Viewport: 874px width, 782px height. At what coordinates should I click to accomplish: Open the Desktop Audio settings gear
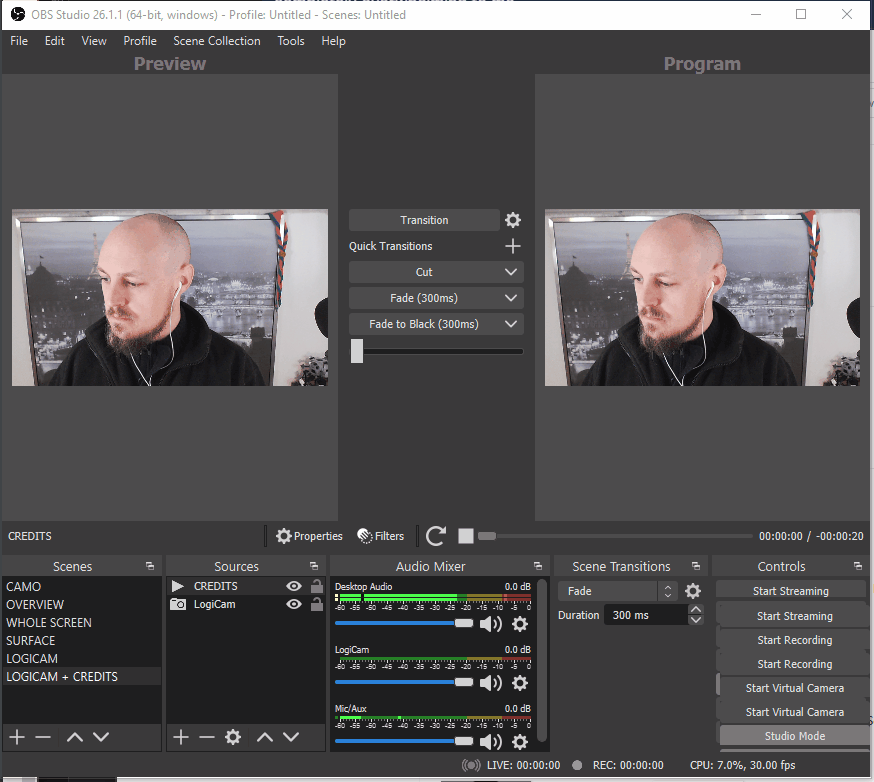coord(520,624)
